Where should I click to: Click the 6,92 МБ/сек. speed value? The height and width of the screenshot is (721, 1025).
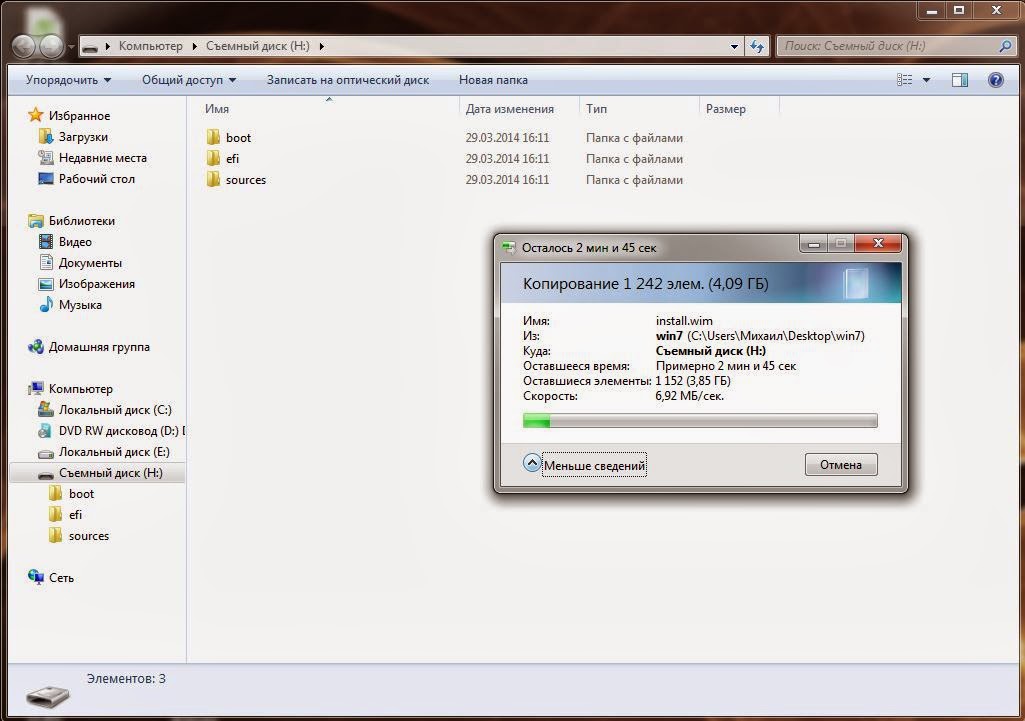pos(690,396)
